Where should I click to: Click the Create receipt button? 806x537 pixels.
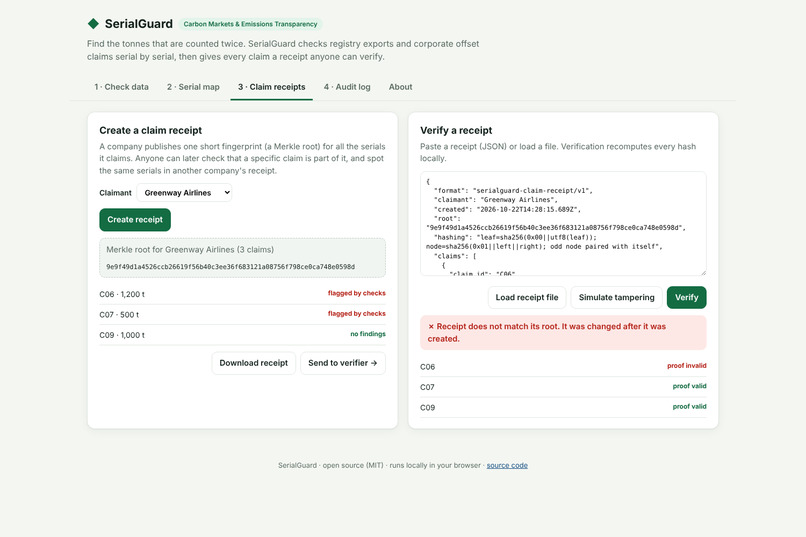coord(135,219)
